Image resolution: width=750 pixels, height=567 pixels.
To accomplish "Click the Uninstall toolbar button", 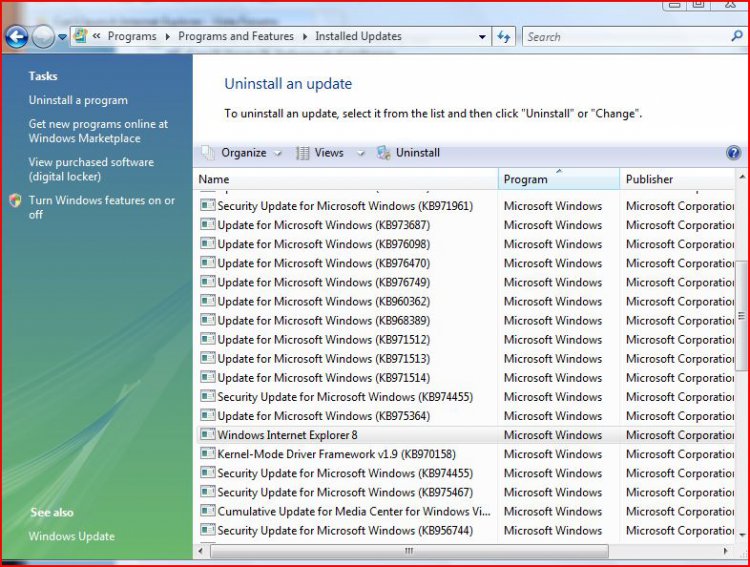I will tap(408, 153).
